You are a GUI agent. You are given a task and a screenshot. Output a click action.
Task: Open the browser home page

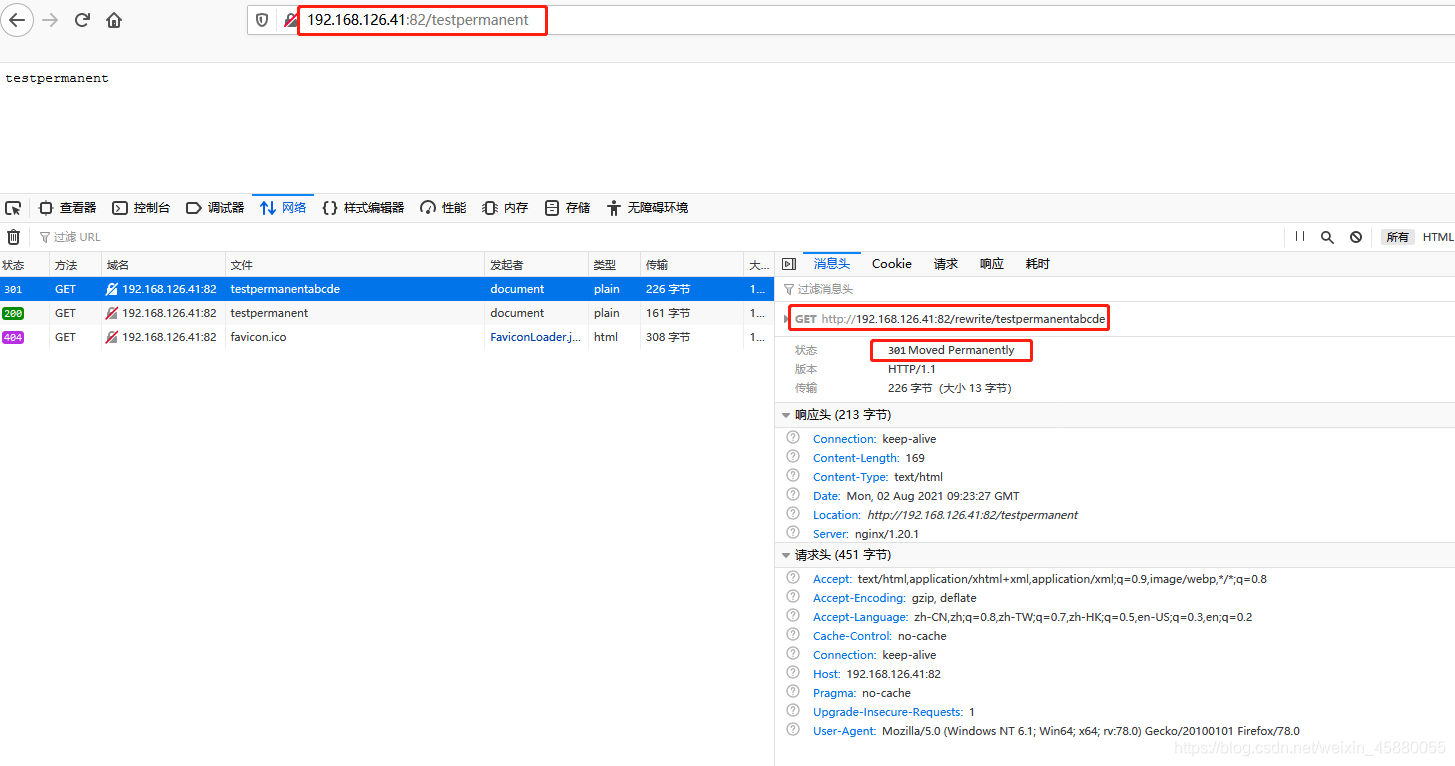pyautogui.click(x=114, y=19)
